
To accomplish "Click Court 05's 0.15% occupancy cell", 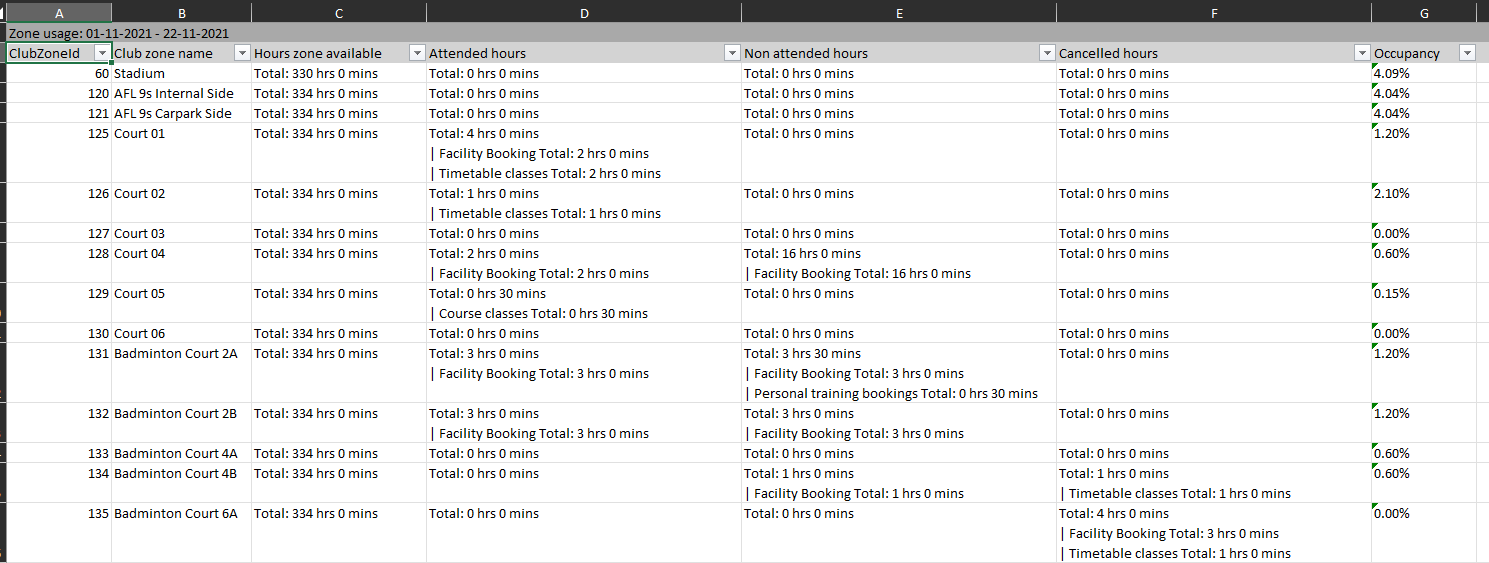I will (1423, 294).
